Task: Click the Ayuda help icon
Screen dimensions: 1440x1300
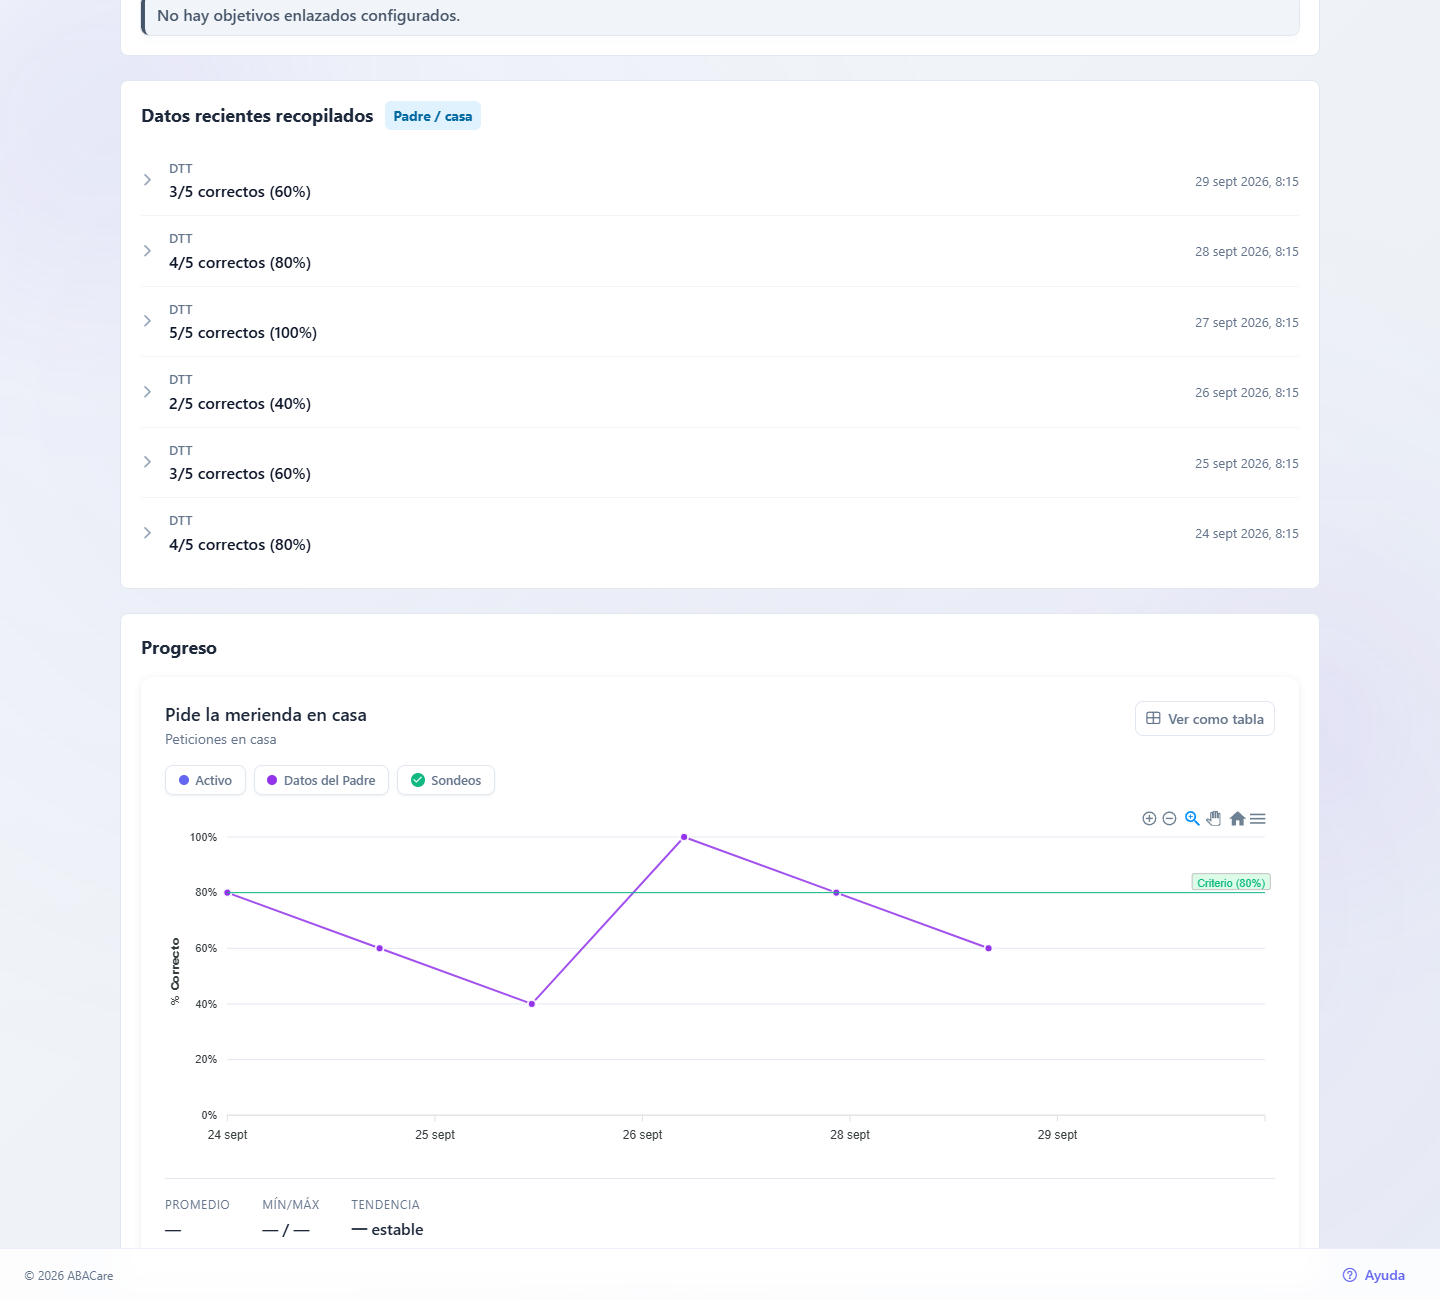Action: pyautogui.click(x=1350, y=1275)
